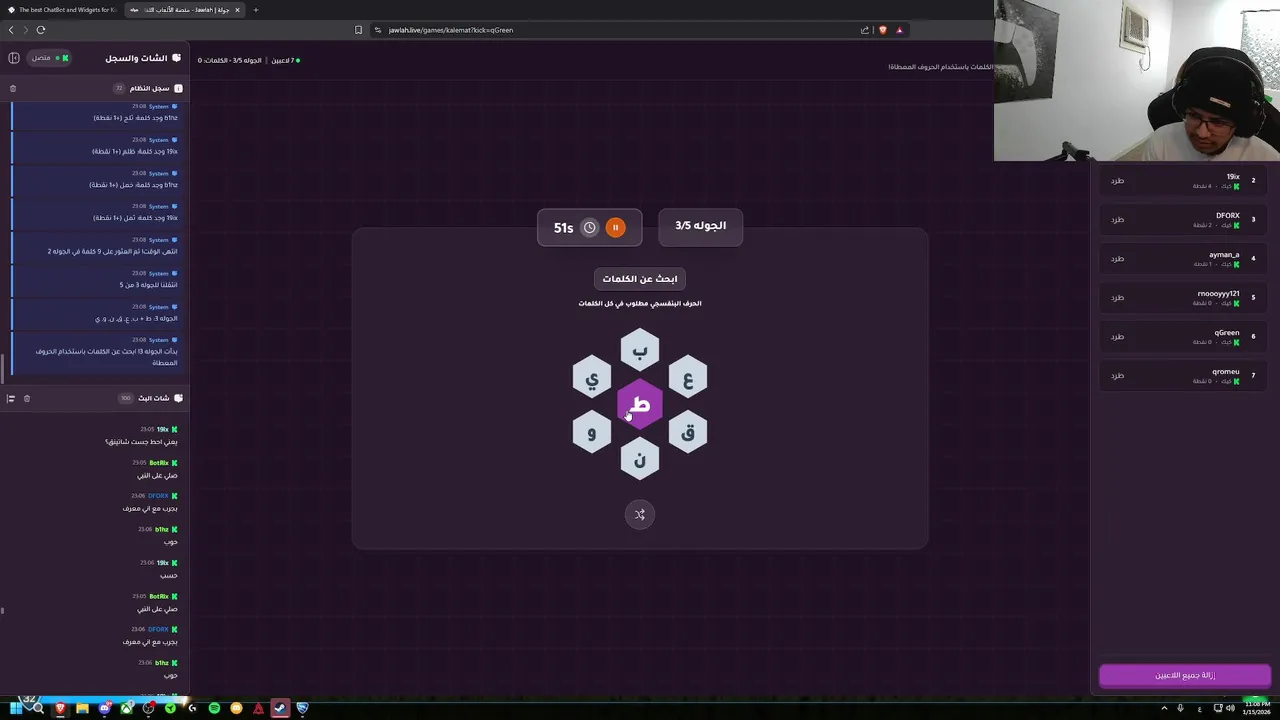The height and width of the screenshot is (720, 1280).
Task: Select the letter ب hexagon
Action: click(x=640, y=351)
